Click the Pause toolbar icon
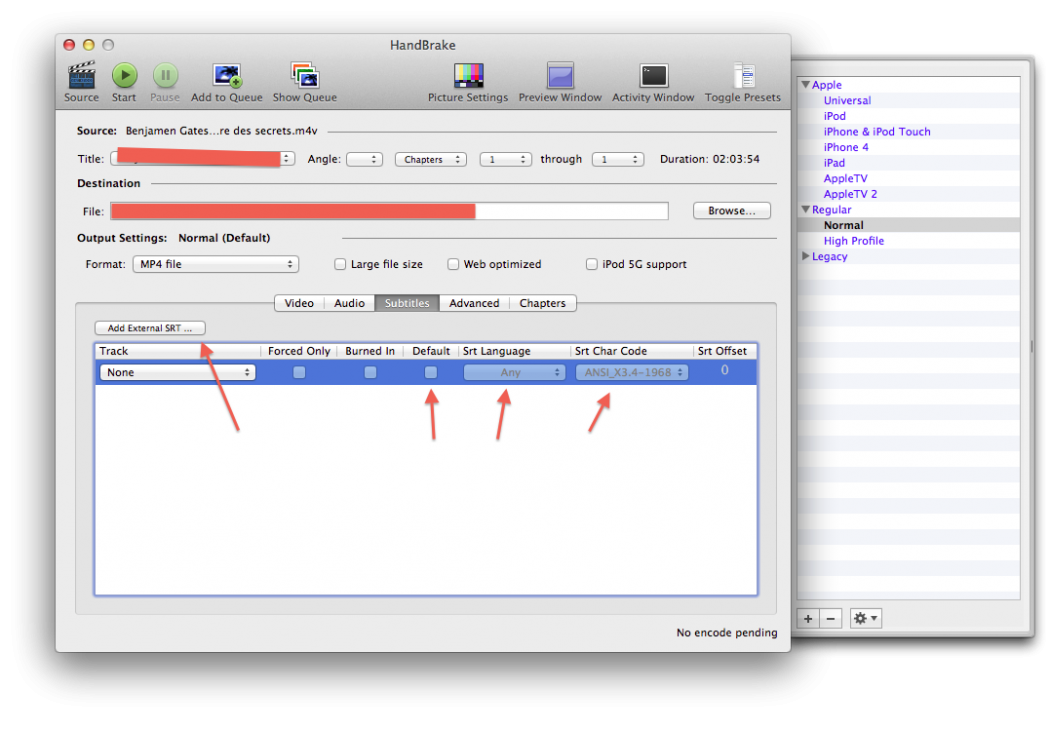 [165, 76]
